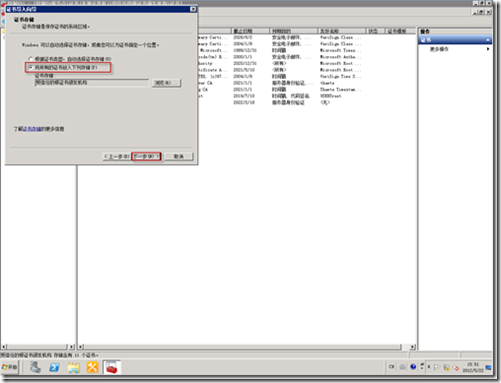Open Windows Explorer folder icon on taskbar
501x383 pixels.
click(73, 367)
